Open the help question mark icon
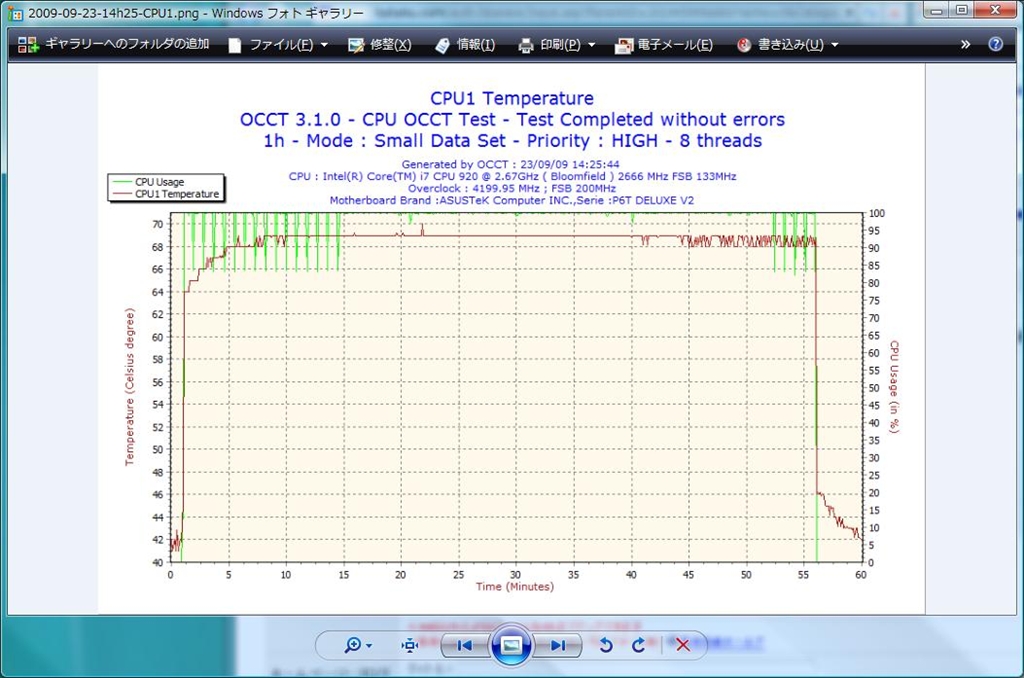 coord(995,44)
